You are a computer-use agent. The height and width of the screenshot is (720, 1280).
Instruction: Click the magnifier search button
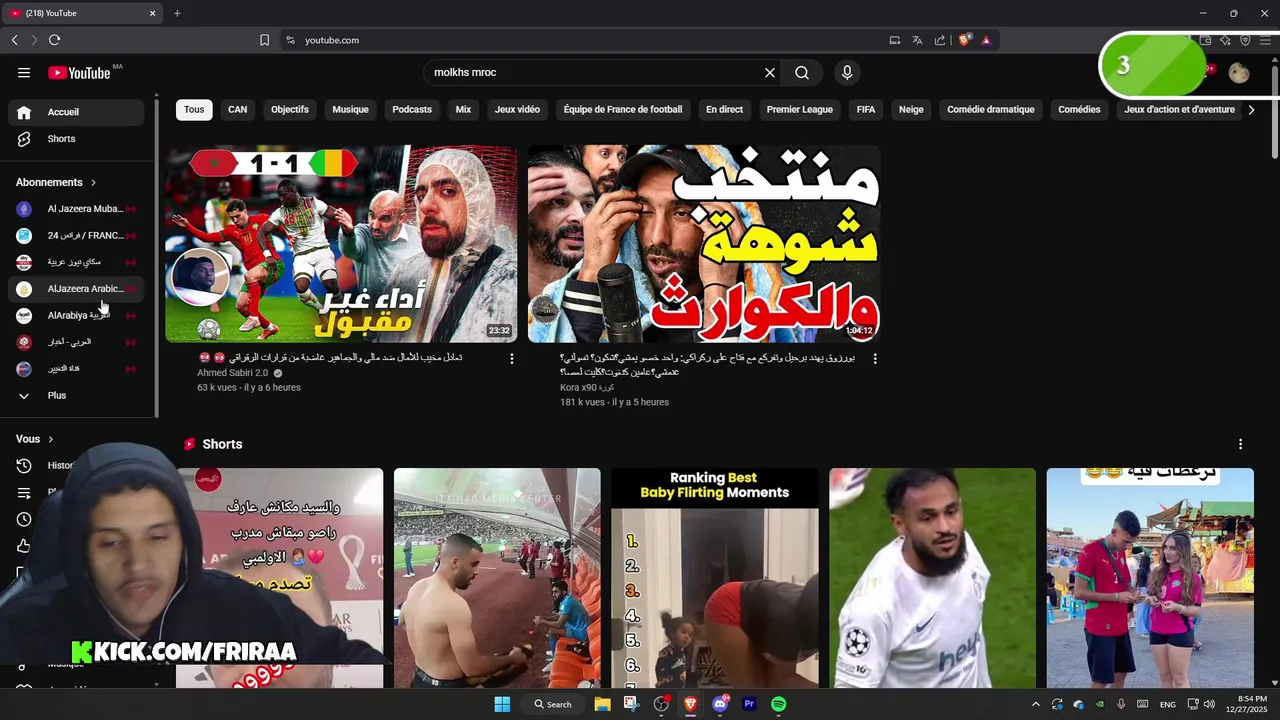click(x=802, y=72)
